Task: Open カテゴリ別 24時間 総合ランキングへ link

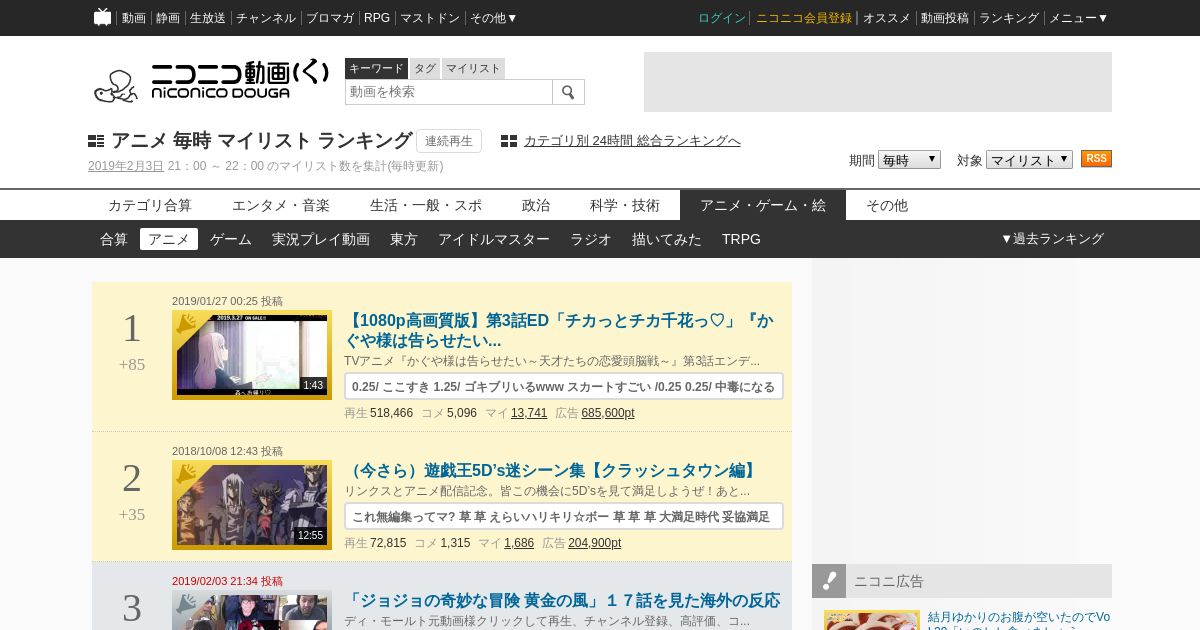Action: coord(632,141)
